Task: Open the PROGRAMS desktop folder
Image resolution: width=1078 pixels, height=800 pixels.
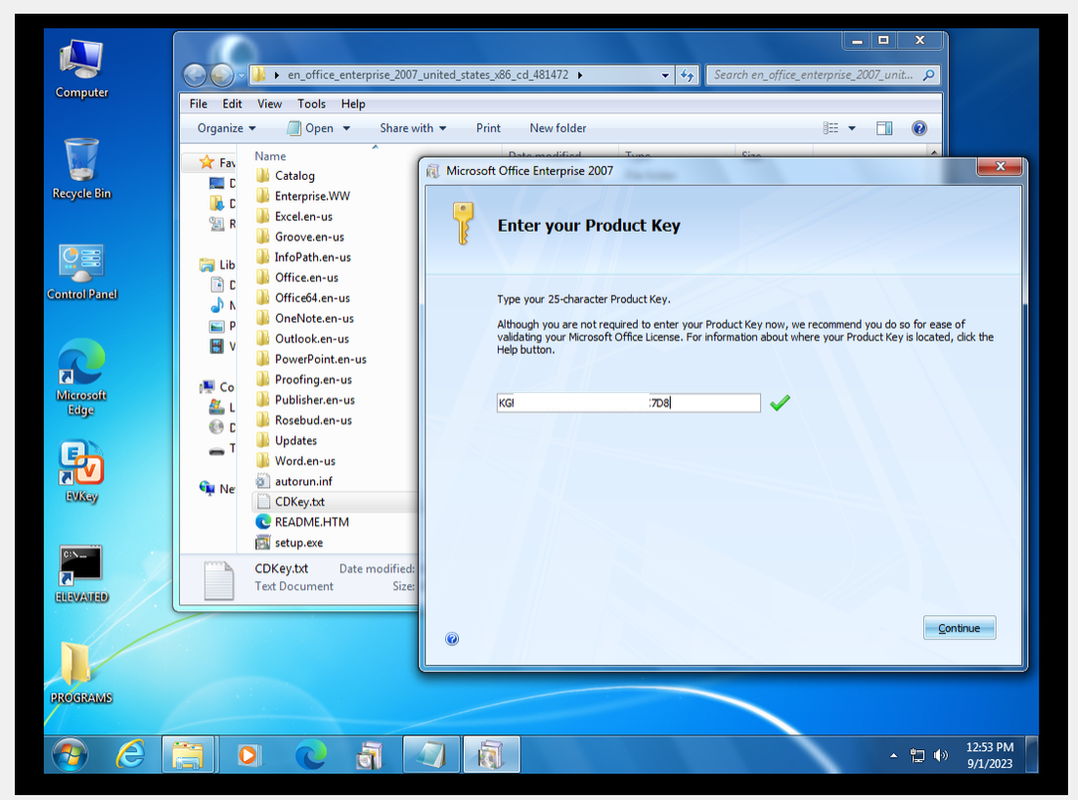Action: tap(81, 673)
